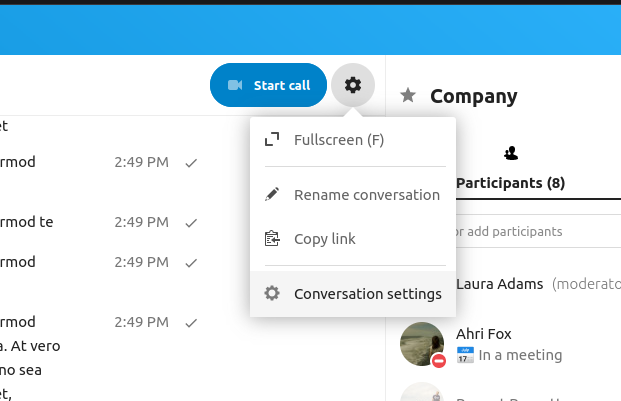The width and height of the screenshot is (621, 401).
Task: Click the gear icon beside Conversation settings
Action: pos(271,294)
